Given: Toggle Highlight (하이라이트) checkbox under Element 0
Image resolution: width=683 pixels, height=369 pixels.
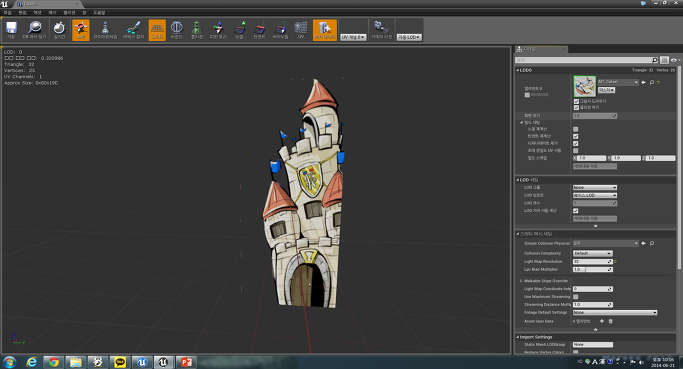Looking at the screenshot, I should pyautogui.click(x=527, y=95).
